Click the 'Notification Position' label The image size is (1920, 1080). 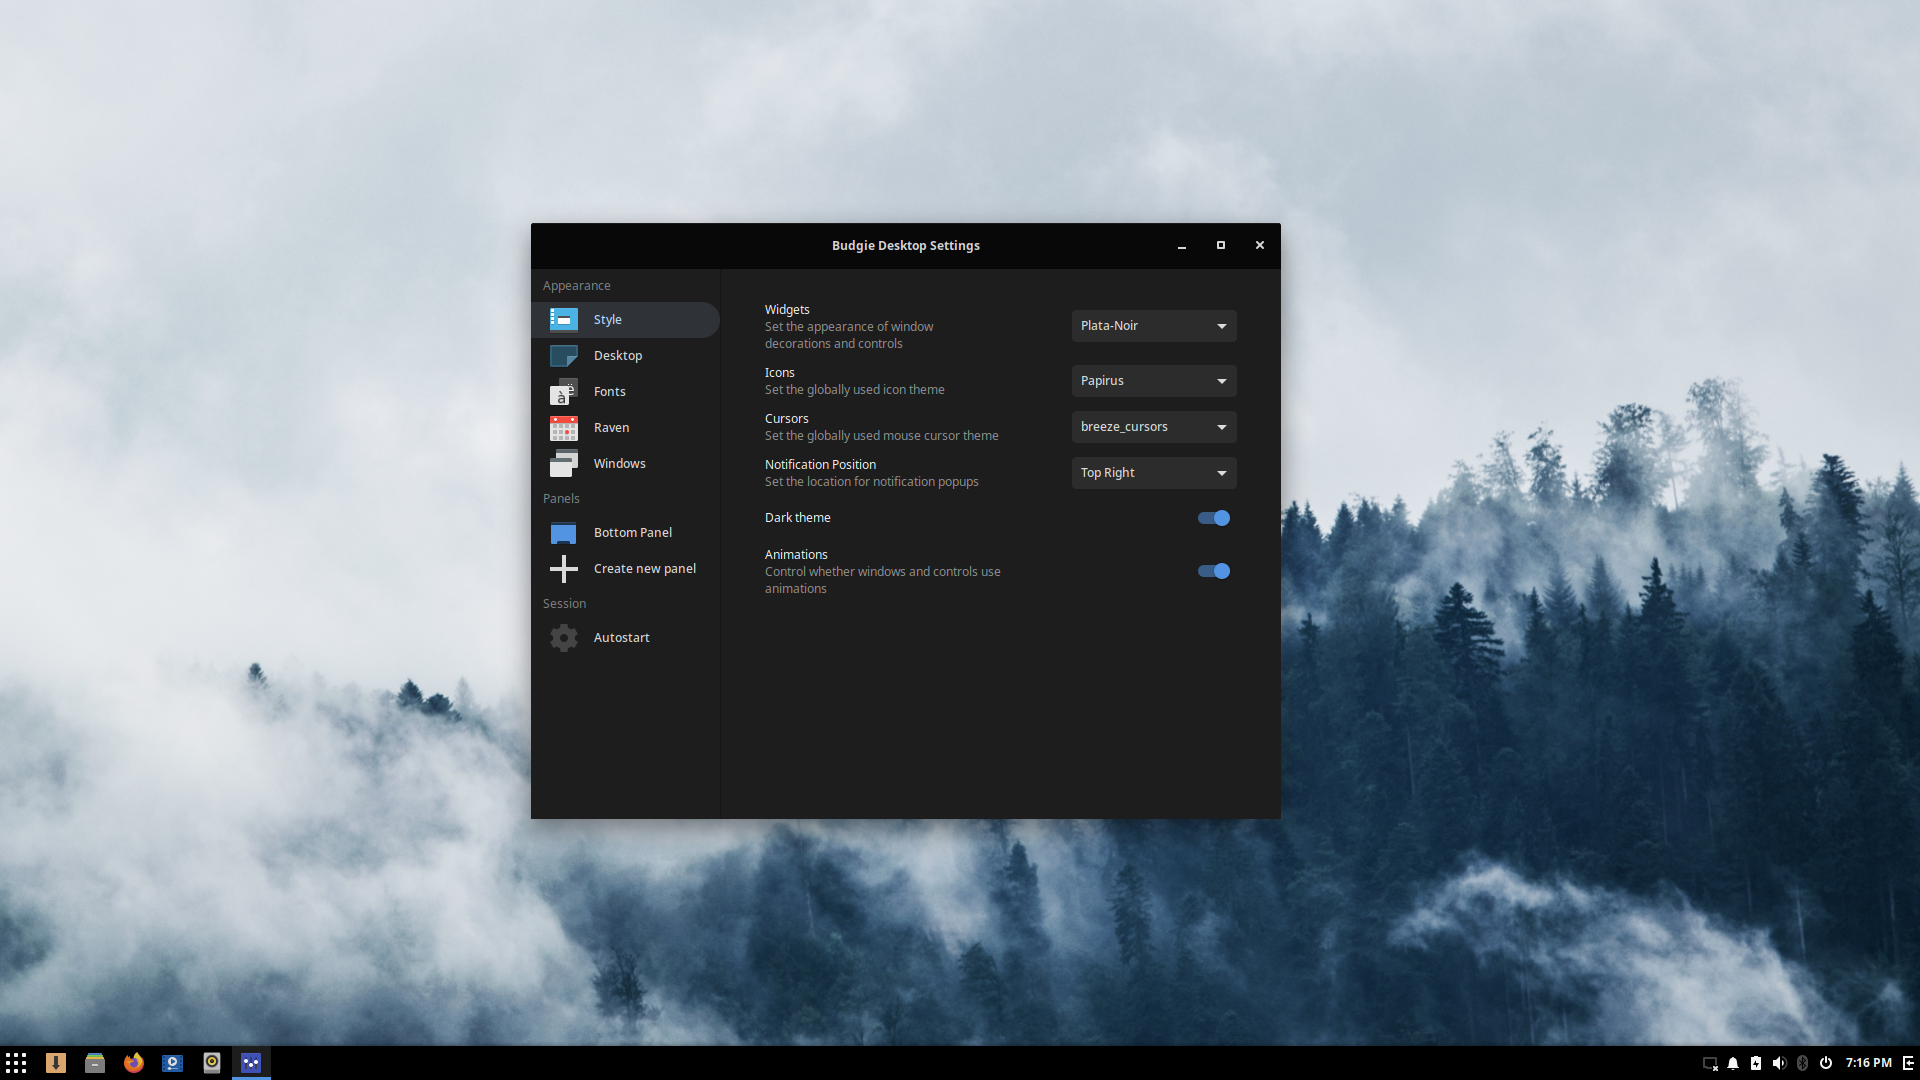tap(820, 465)
